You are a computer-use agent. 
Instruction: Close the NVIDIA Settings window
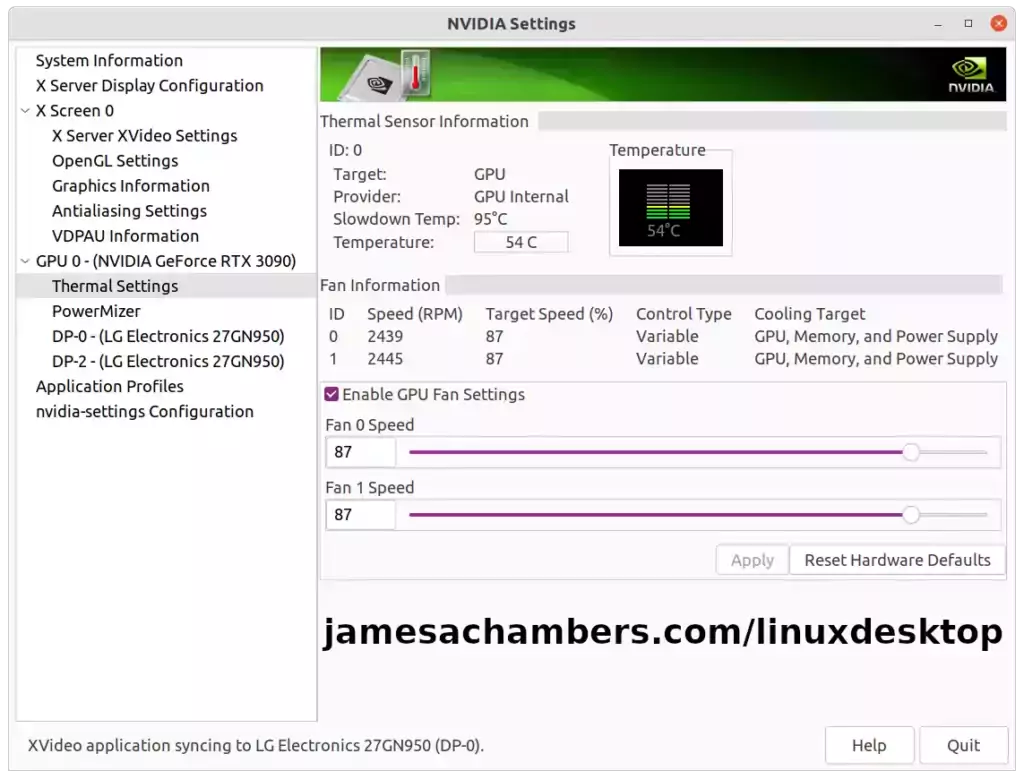click(999, 24)
